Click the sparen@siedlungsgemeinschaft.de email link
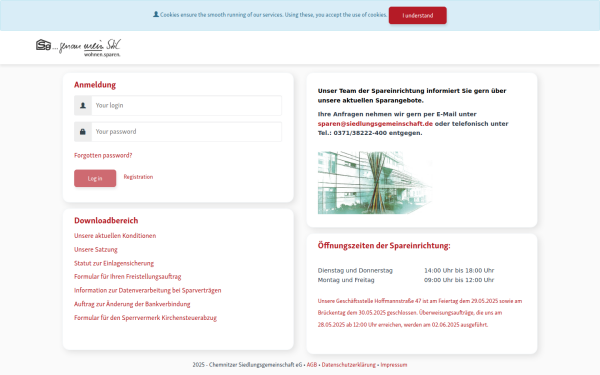 375,124
